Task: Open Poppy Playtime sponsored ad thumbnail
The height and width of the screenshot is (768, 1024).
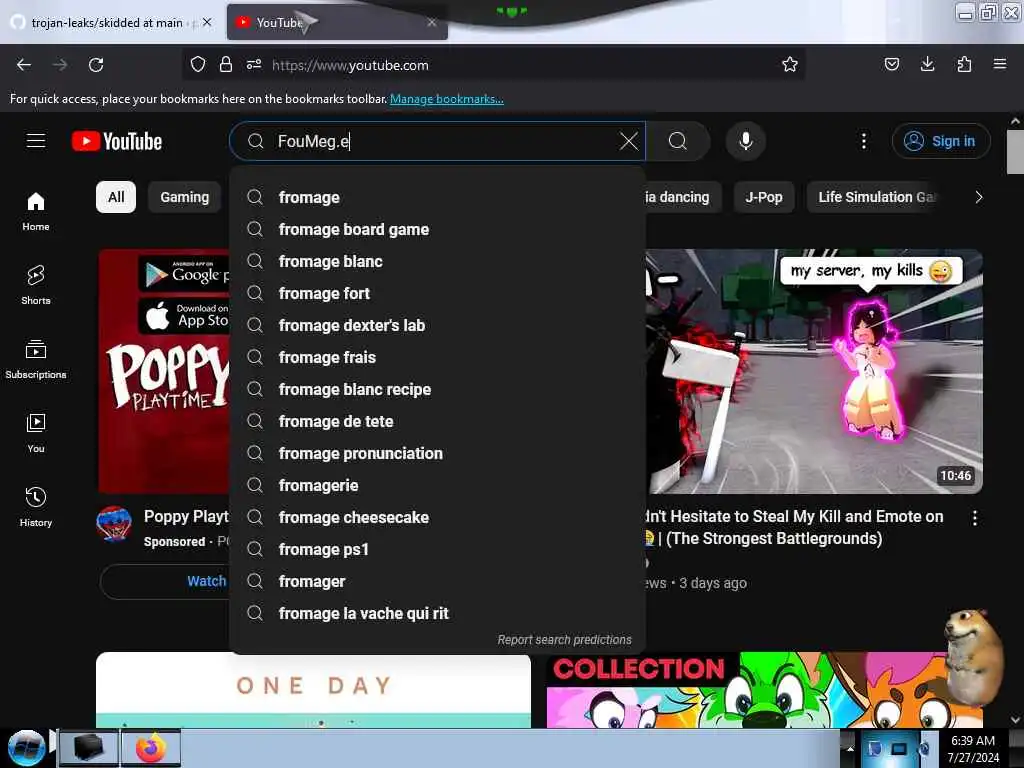Action: [x=164, y=371]
